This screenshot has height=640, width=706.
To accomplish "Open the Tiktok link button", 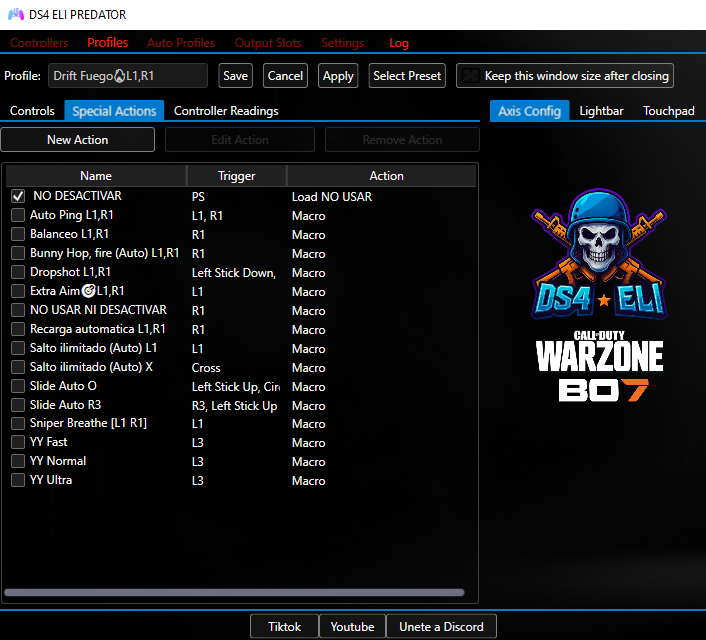I will pyautogui.click(x=285, y=626).
